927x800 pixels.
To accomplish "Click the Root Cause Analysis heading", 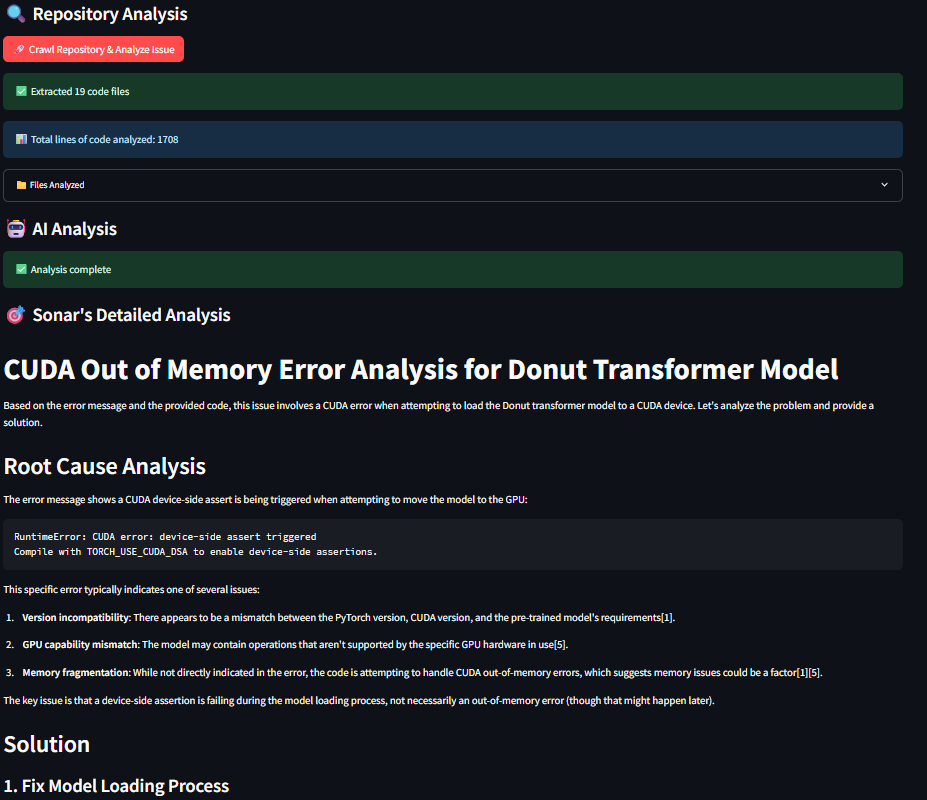I will coord(105,466).
